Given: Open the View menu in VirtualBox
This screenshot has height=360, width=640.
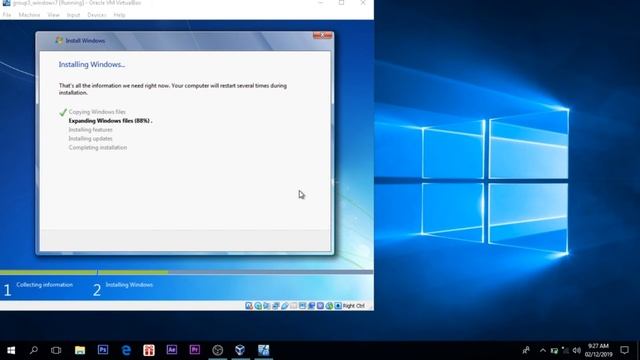Looking at the screenshot, I should (53, 15).
